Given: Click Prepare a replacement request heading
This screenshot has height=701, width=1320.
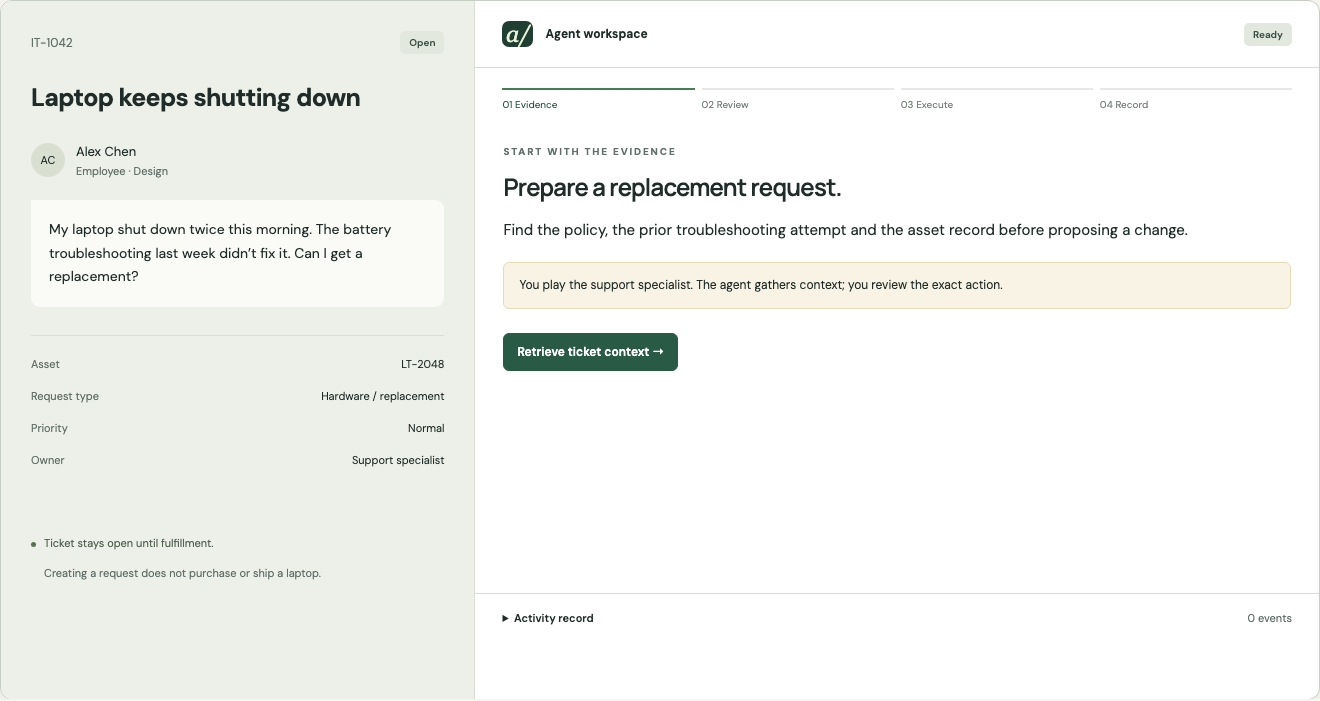Looking at the screenshot, I should pyautogui.click(x=672, y=188).
